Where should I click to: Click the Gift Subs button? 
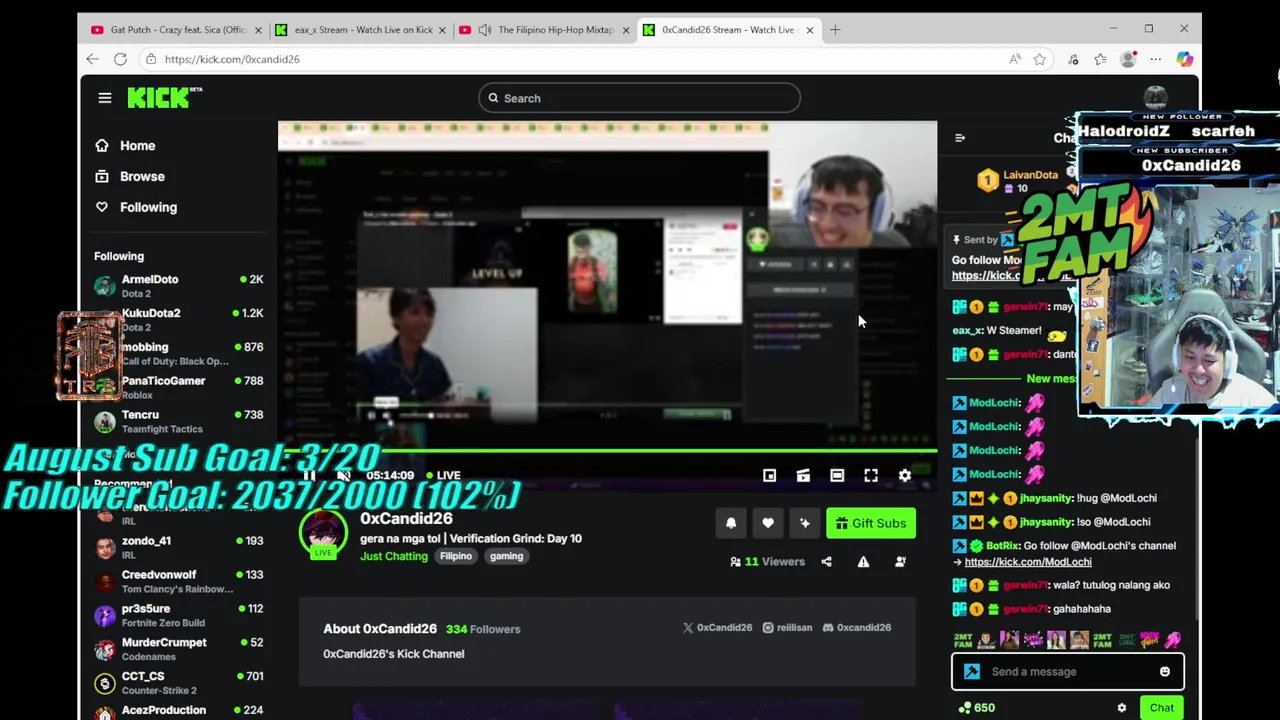(871, 523)
